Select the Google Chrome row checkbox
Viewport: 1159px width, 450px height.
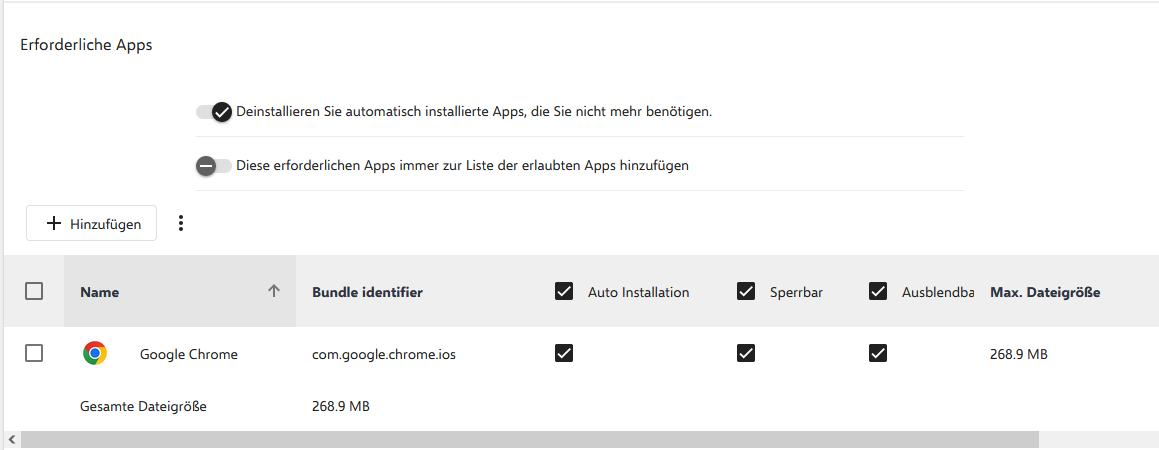pos(34,353)
